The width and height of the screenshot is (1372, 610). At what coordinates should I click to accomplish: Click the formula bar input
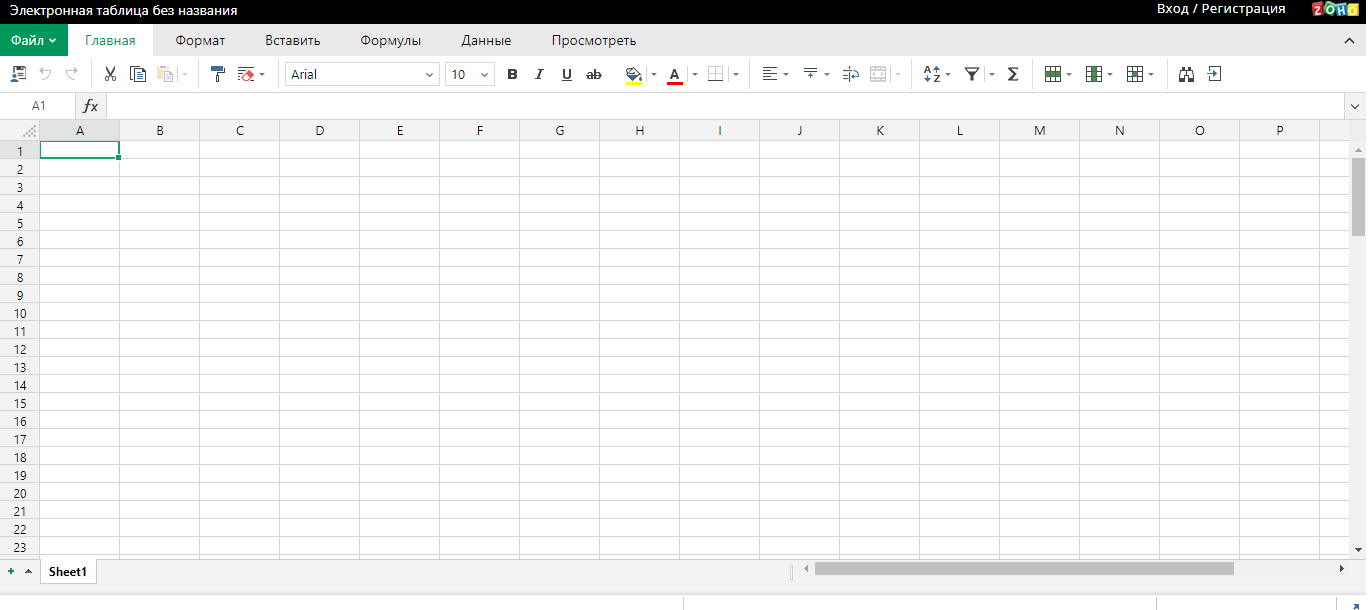pyautogui.click(x=725, y=106)
